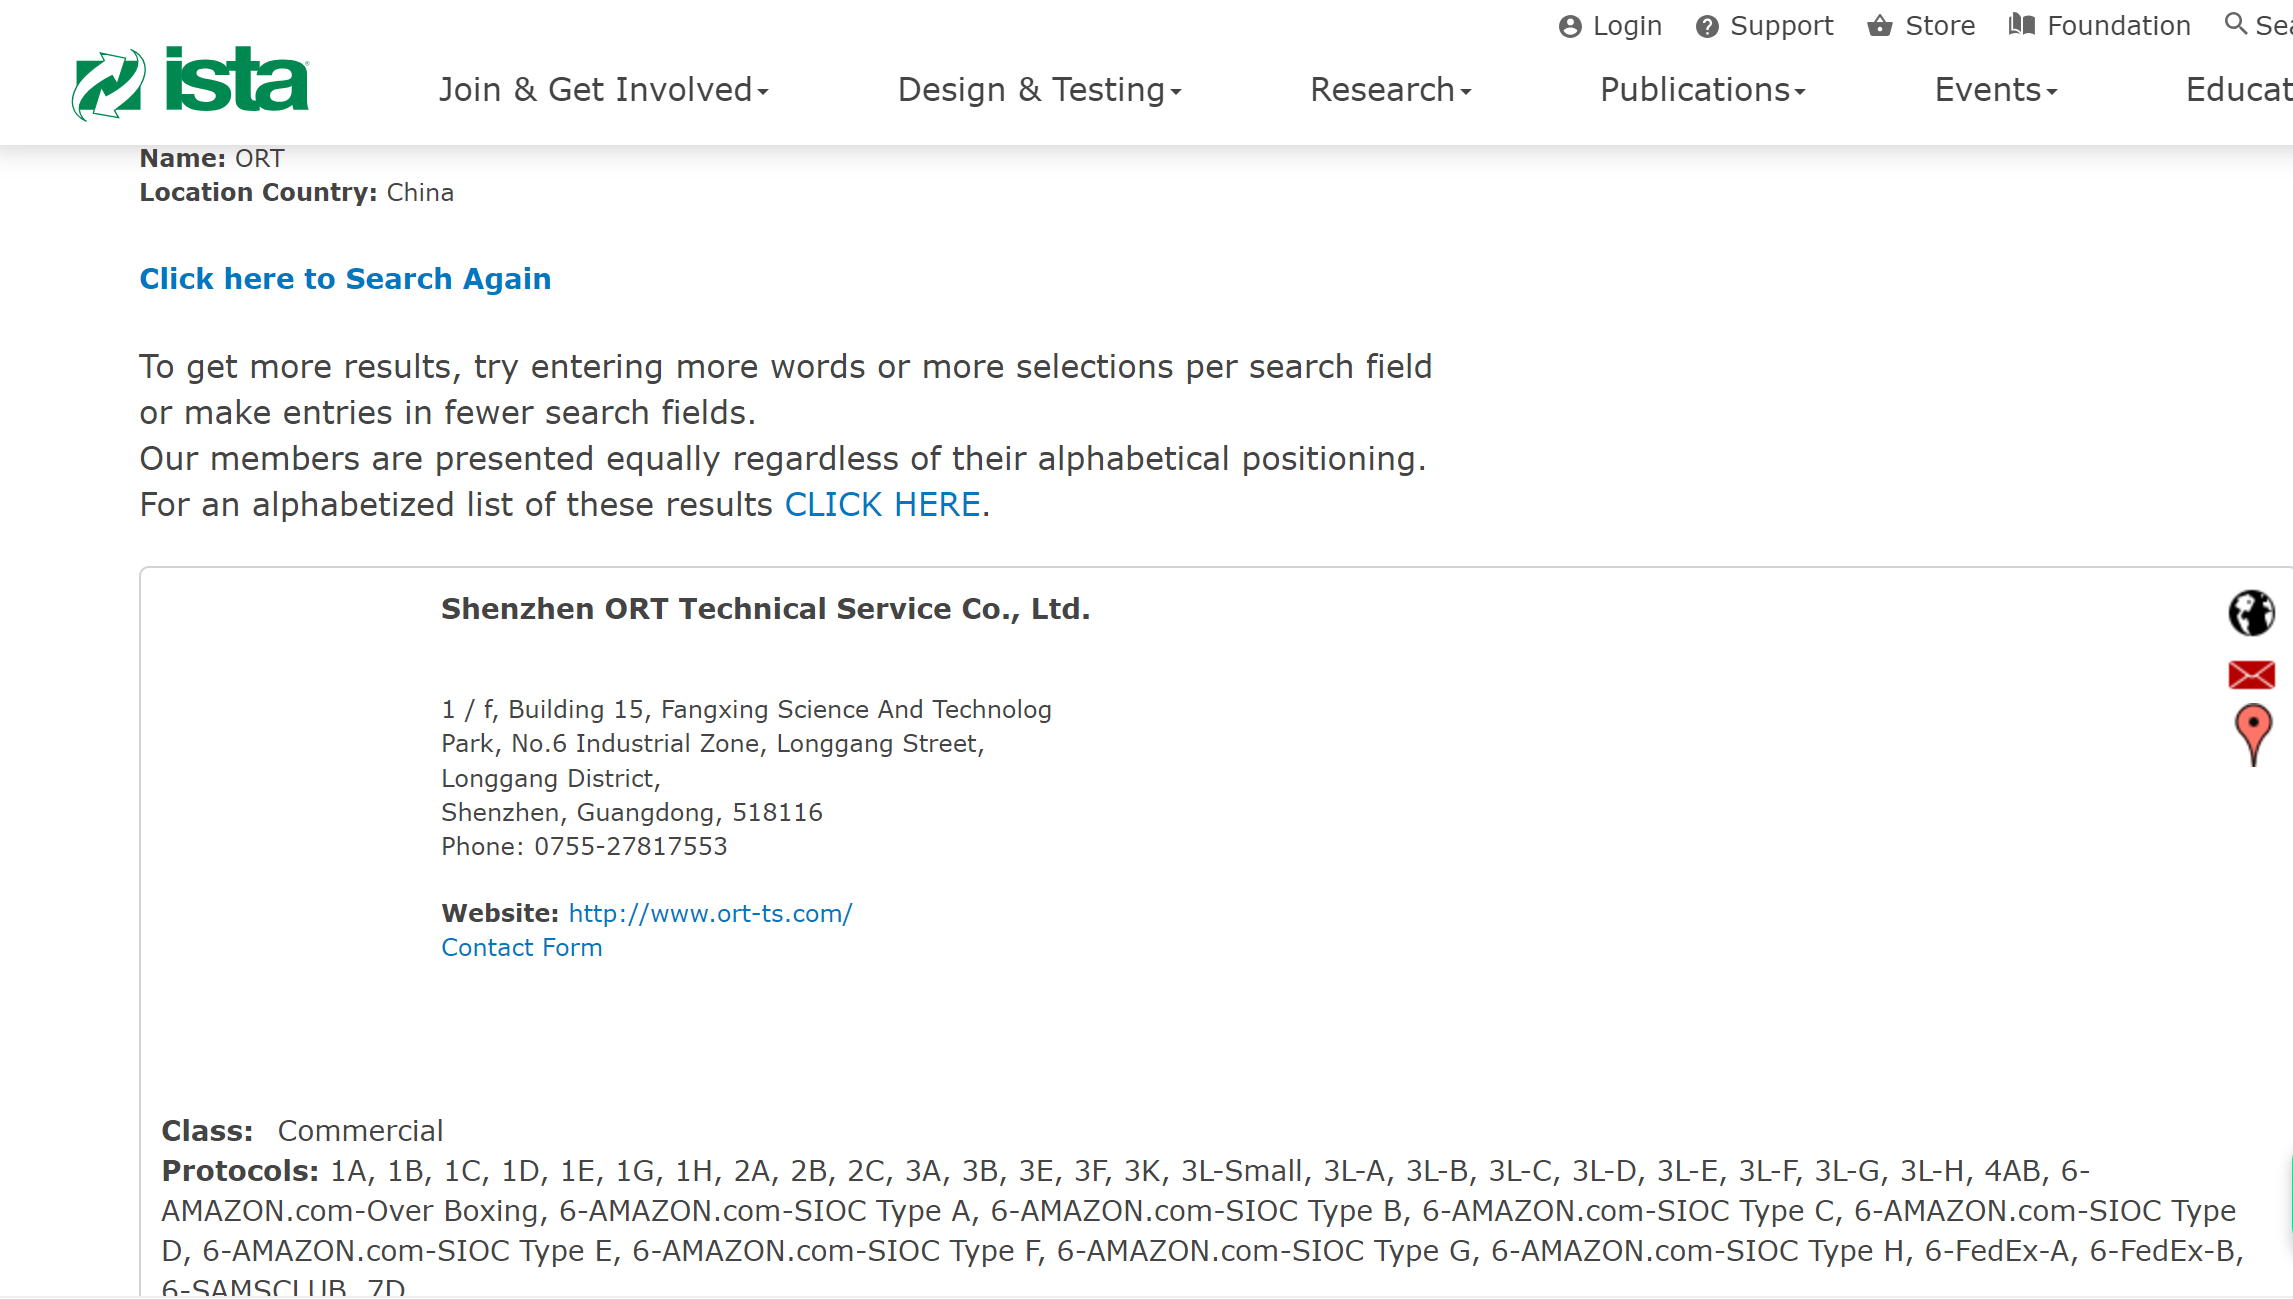Click the 'Name: ORT' text
Screen dimensions: 2293x1299
(x=212, y=159)
